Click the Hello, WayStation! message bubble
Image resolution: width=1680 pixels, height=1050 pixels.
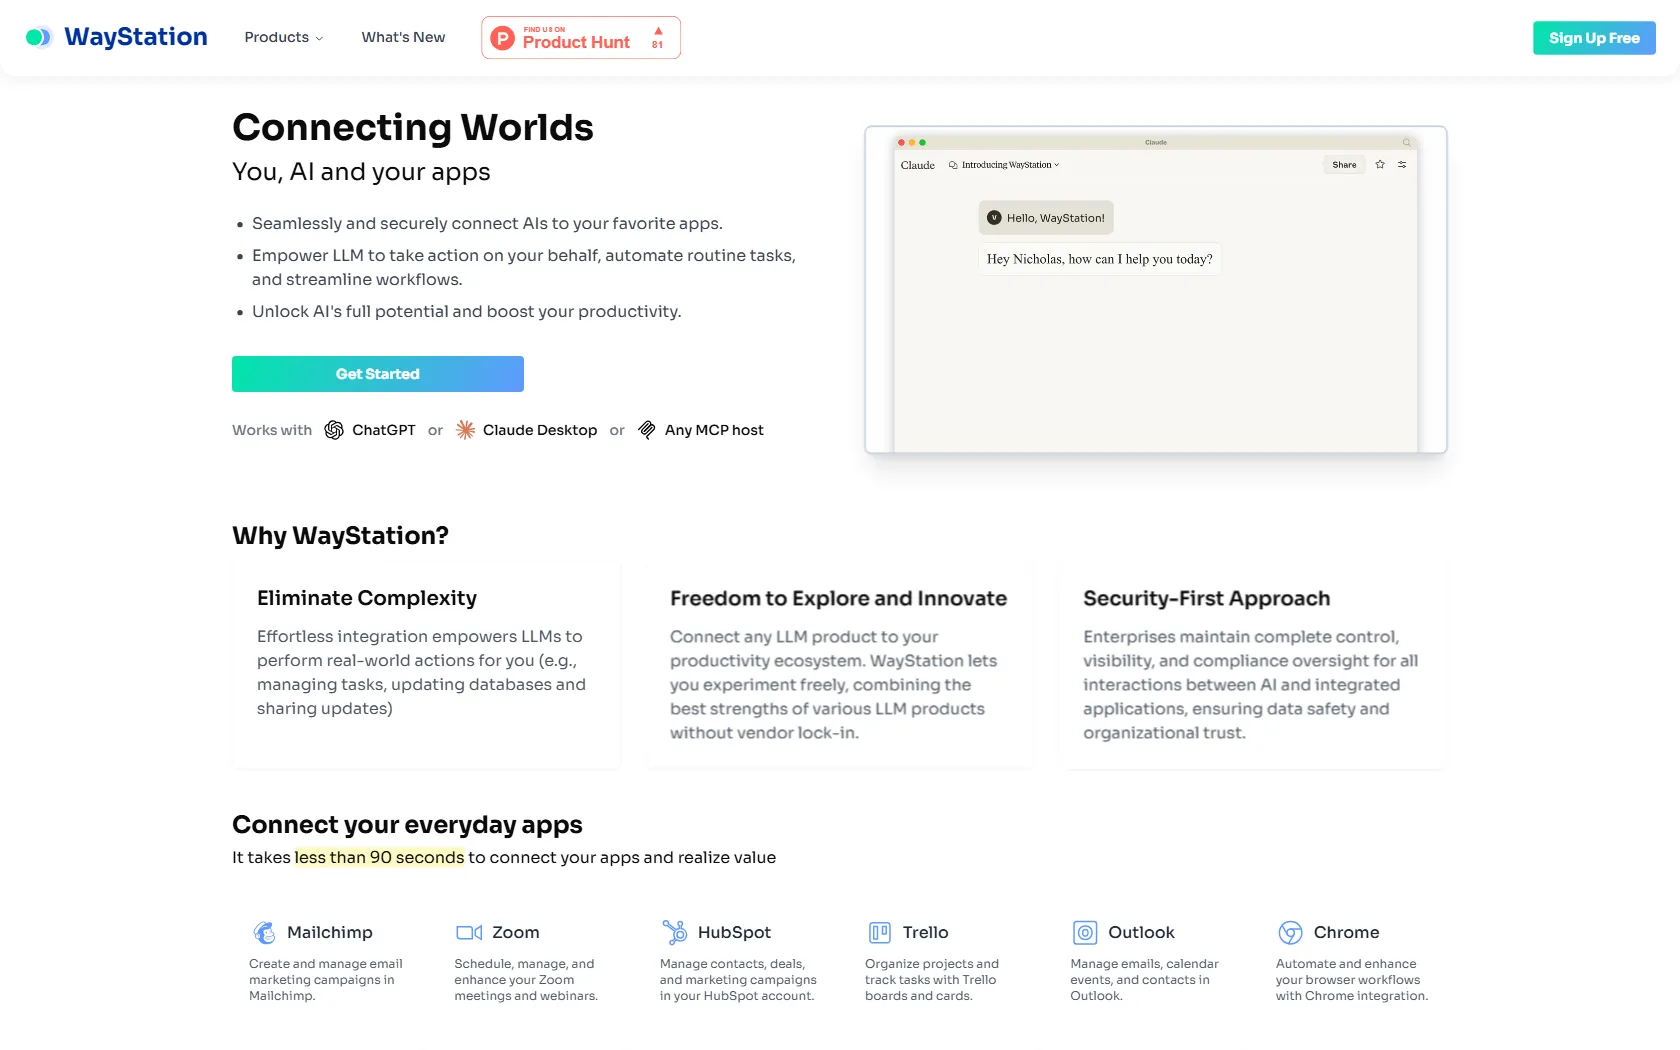click(x=1046, y=218)
